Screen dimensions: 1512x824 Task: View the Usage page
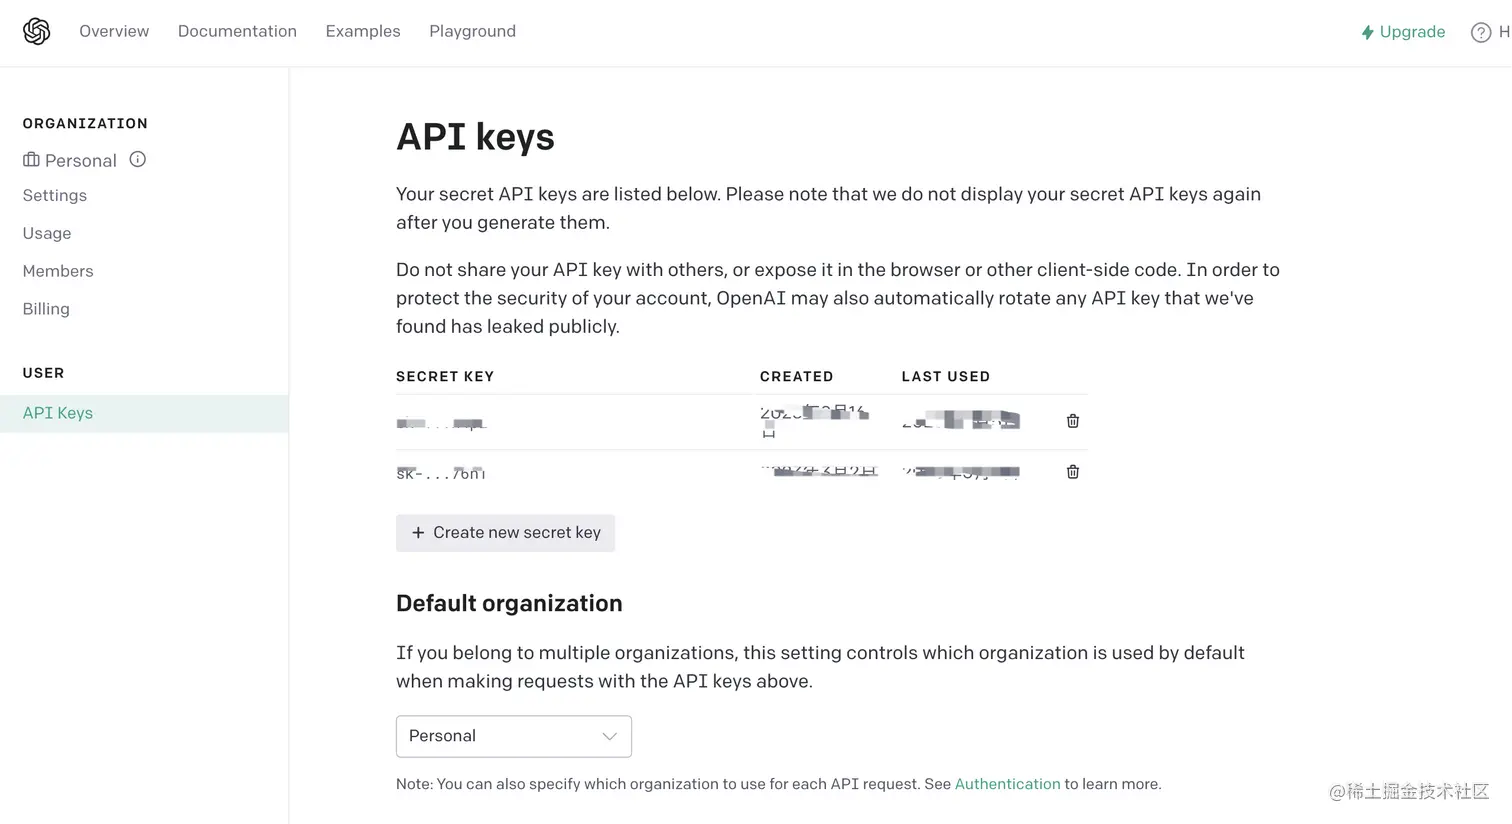pos(47,233)
